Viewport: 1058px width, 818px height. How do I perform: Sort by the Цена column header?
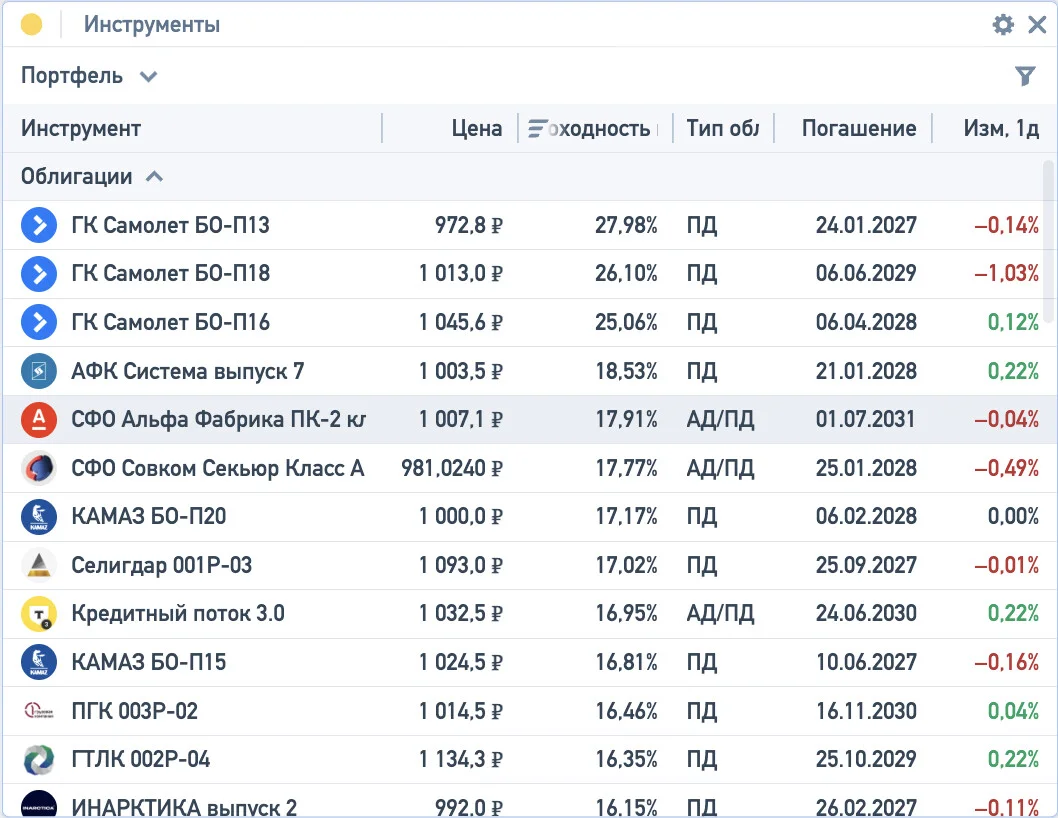(477, 128)
